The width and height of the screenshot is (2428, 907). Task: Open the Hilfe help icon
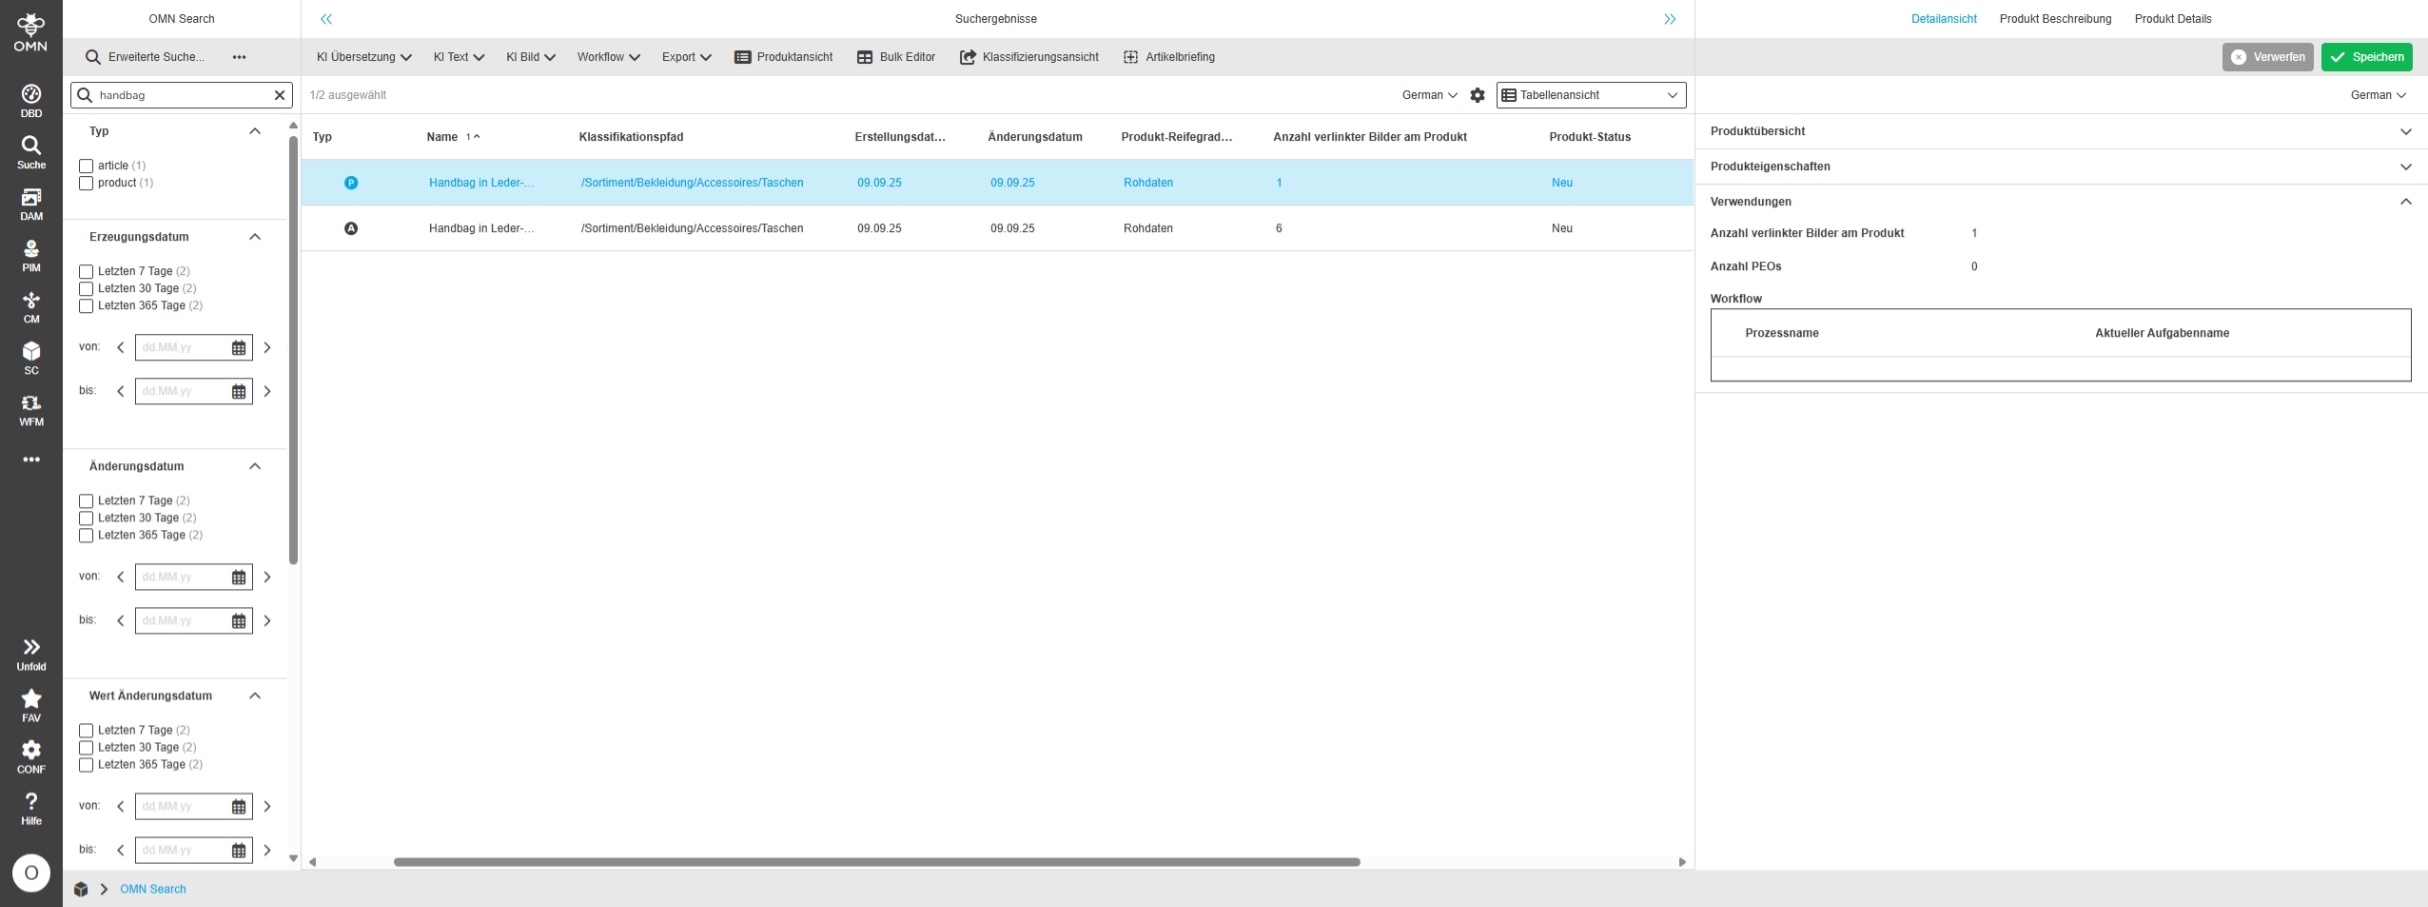click(31, 808)
